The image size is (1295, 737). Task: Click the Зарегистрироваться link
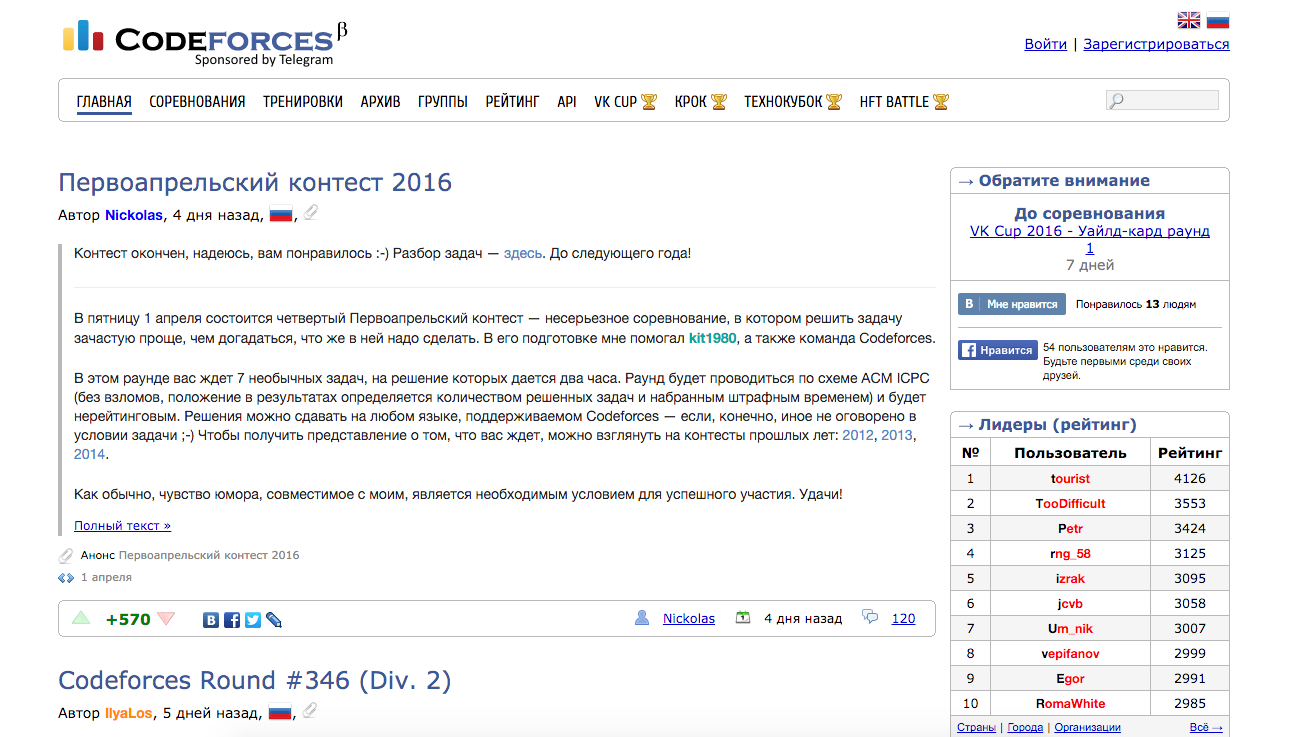[x=1156, y=44]
